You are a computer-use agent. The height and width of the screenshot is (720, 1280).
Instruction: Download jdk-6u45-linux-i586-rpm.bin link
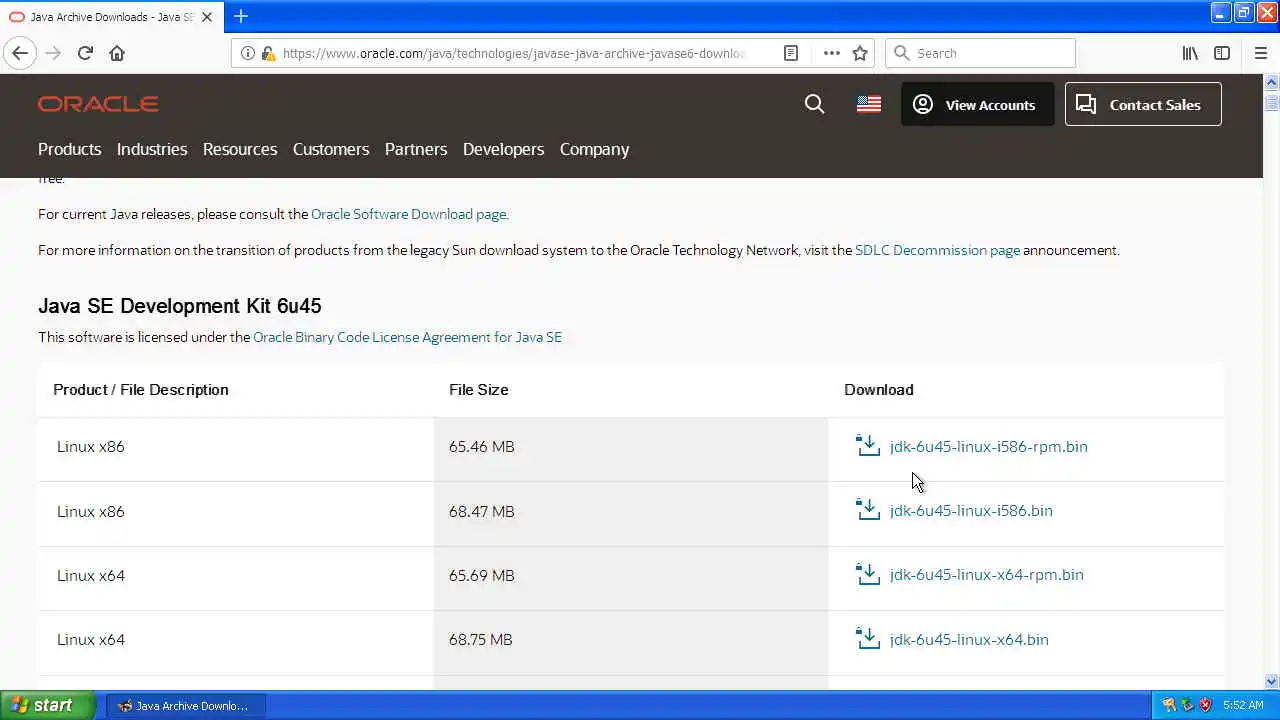click(x=988, y=446)
